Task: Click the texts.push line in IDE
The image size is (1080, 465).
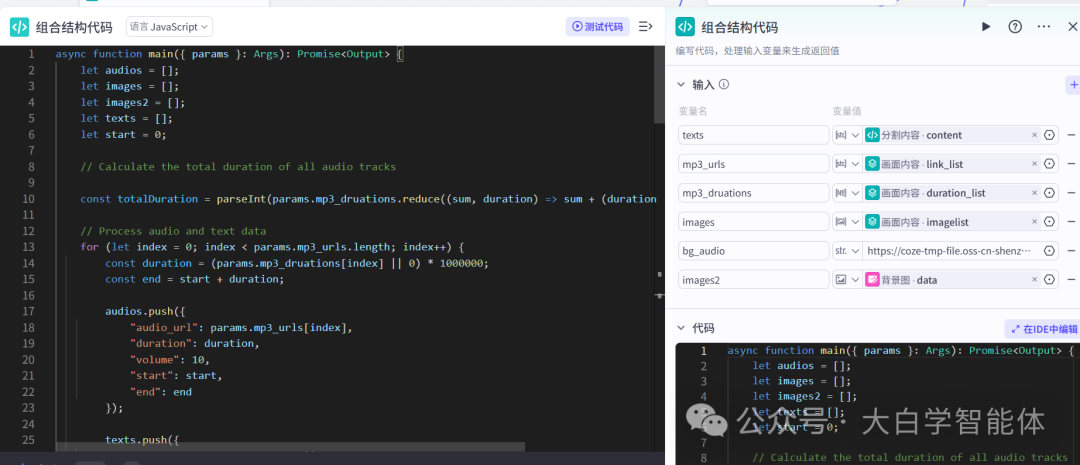Action: pyautogui.click(x=142, y=440)
